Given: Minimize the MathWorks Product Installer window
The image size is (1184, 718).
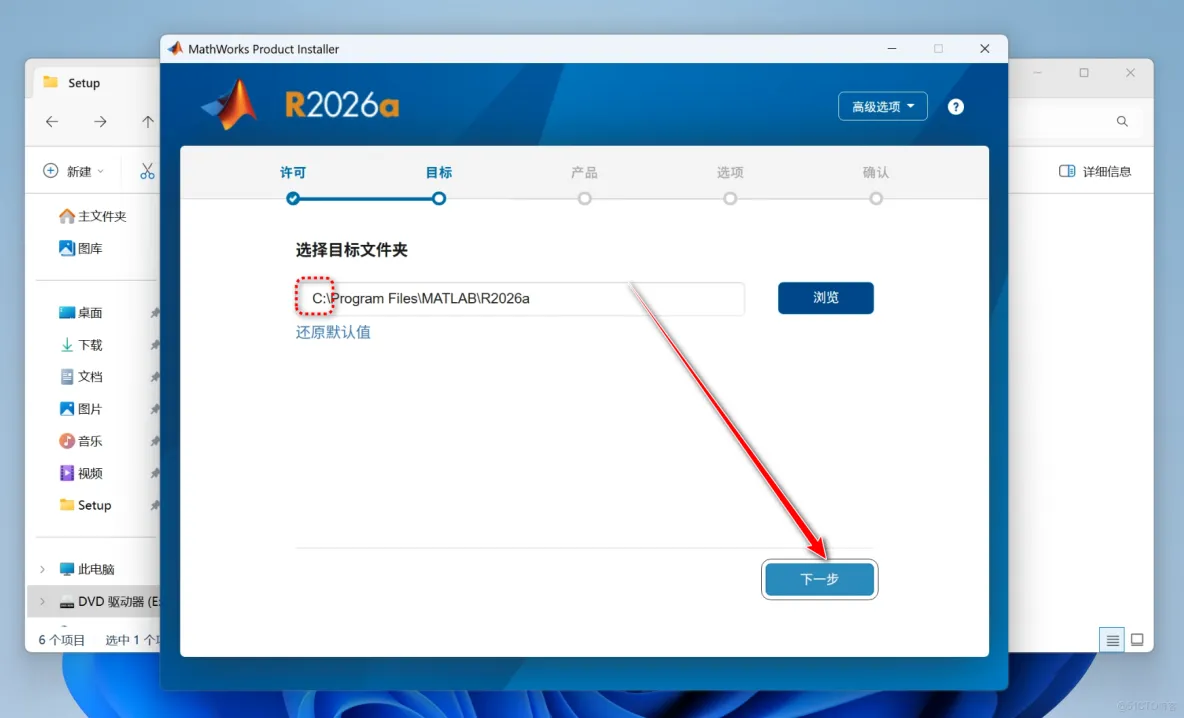Looking at the screenshot, I should (x=892, y=48).
